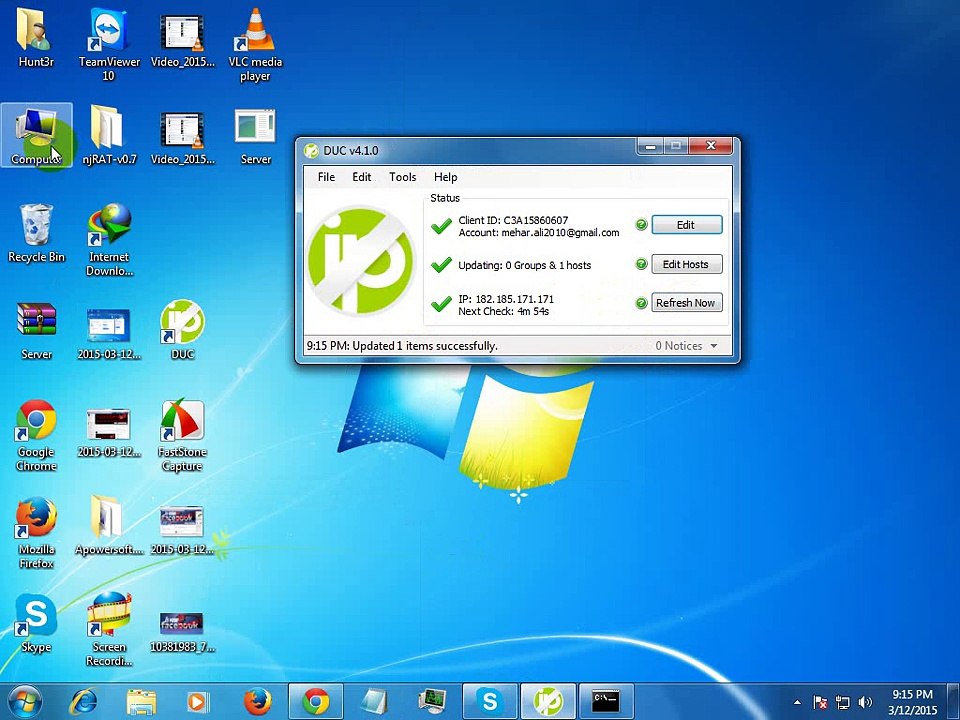Select the Google Chrome desktop shortcut

click(x=36, y=436)
